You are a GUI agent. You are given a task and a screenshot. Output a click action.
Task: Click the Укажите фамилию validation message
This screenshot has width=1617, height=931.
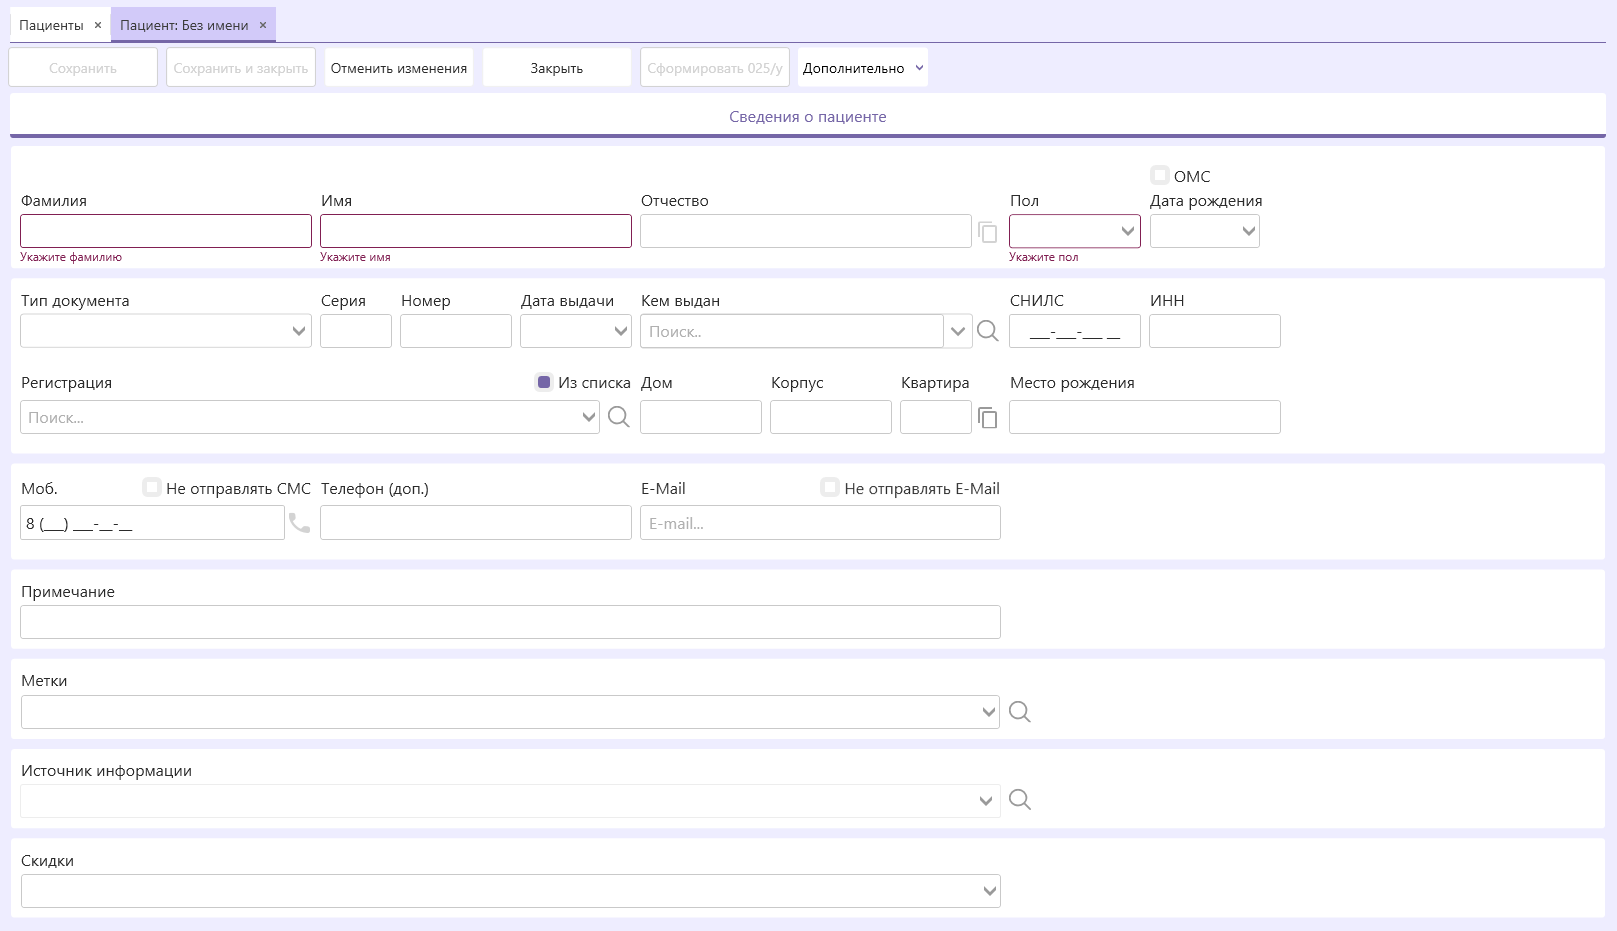pos(71,257)
